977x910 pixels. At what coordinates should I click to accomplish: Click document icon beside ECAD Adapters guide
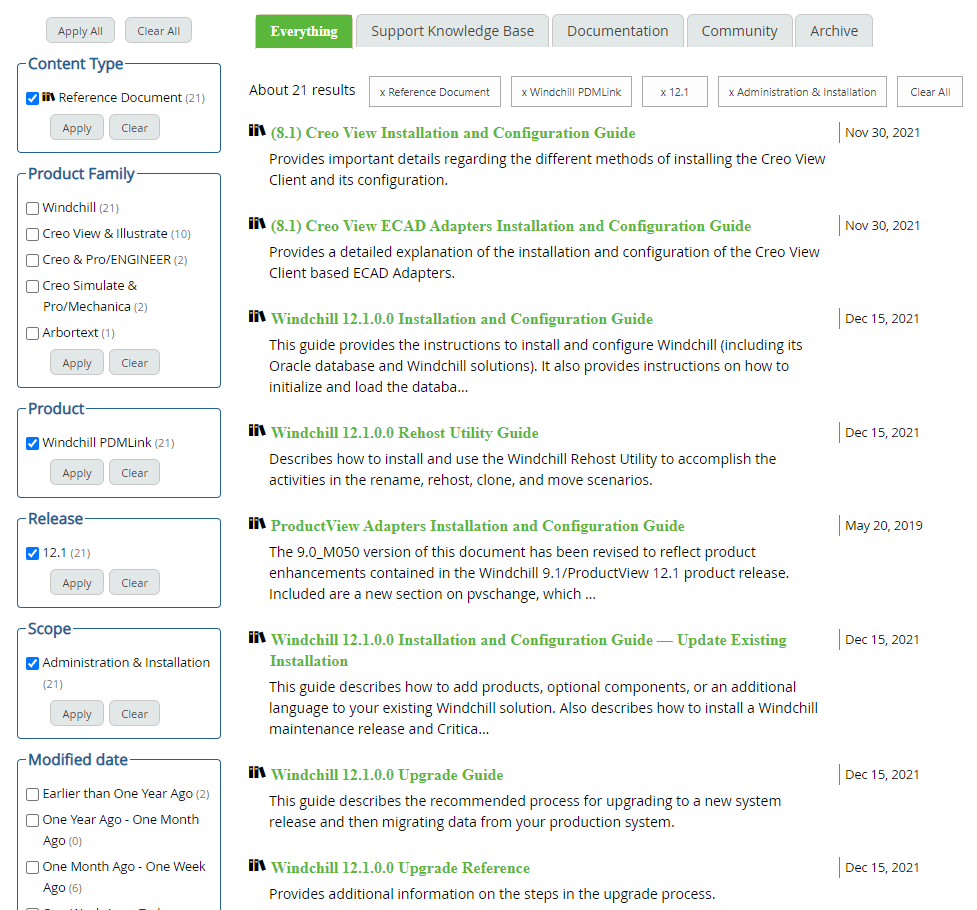coord(257,223)
